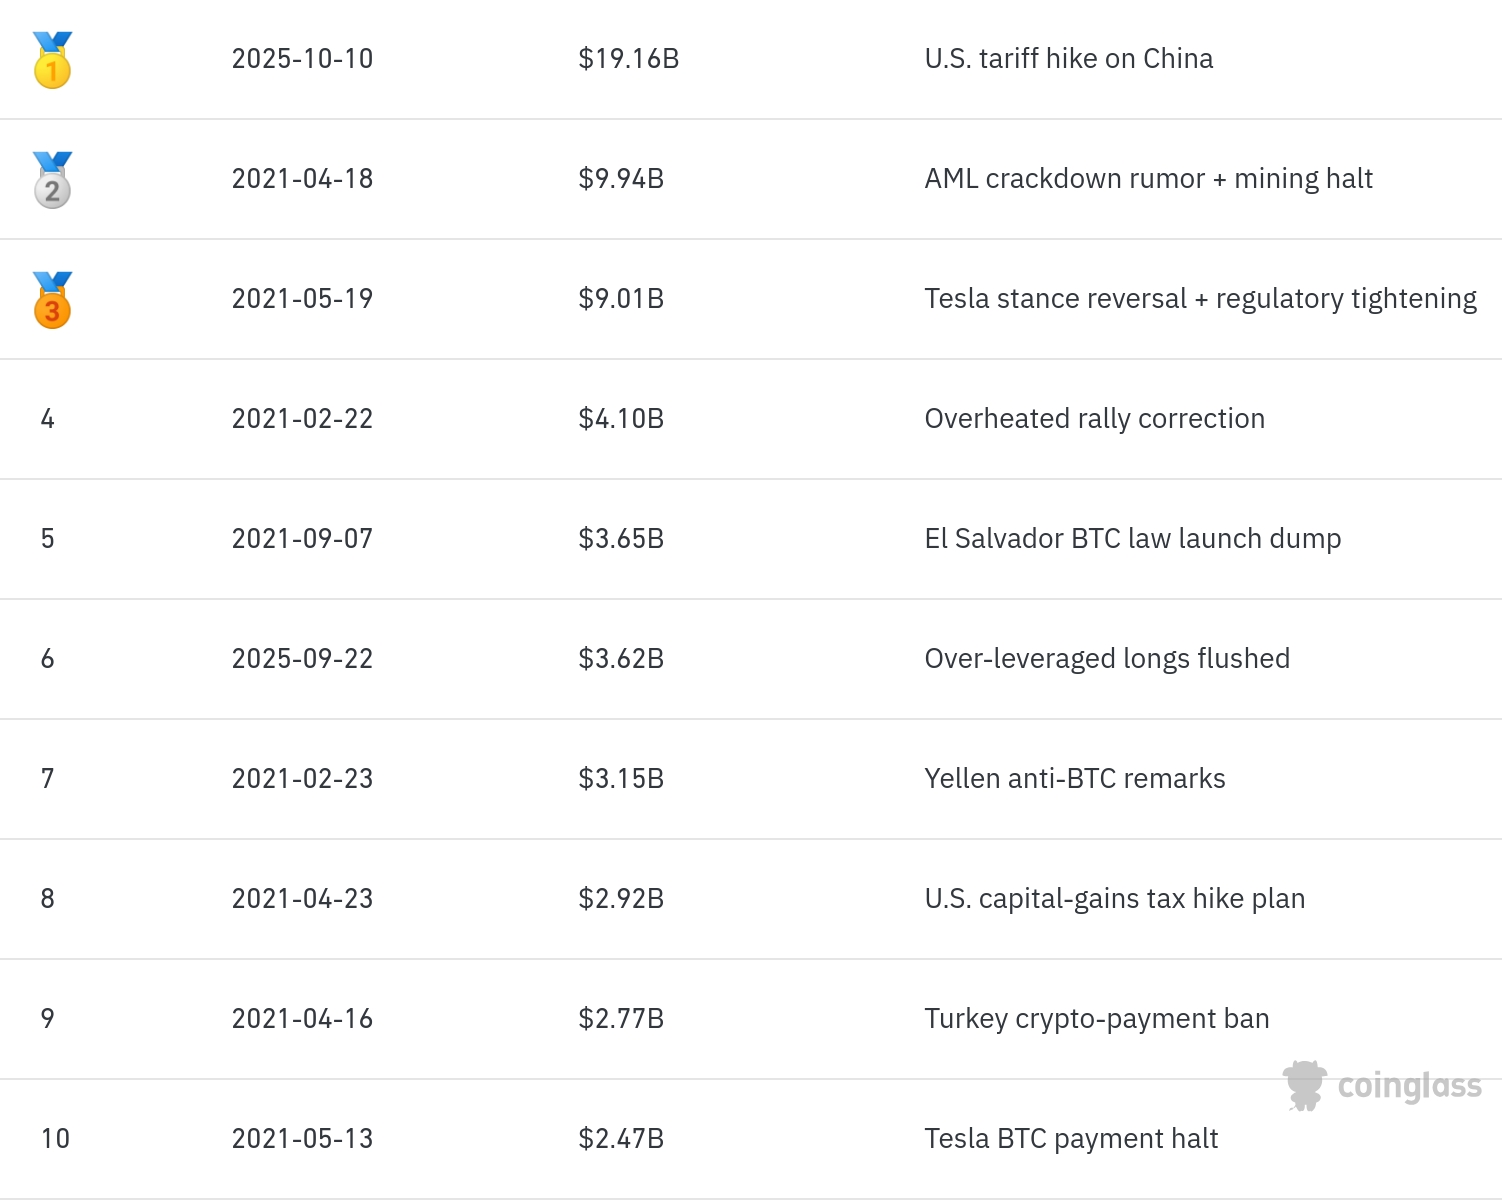Click the bronze third-place medal icon
Screen dimensions: 1502x1200
coord(52,301)
